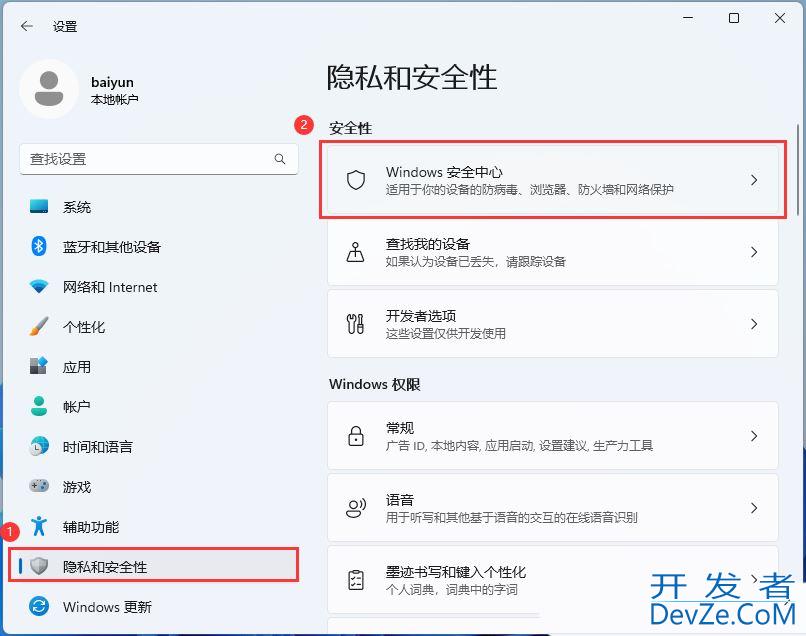
Task: Click the Windows 安全中心 shield icon
Action: [x=356, y=180]
